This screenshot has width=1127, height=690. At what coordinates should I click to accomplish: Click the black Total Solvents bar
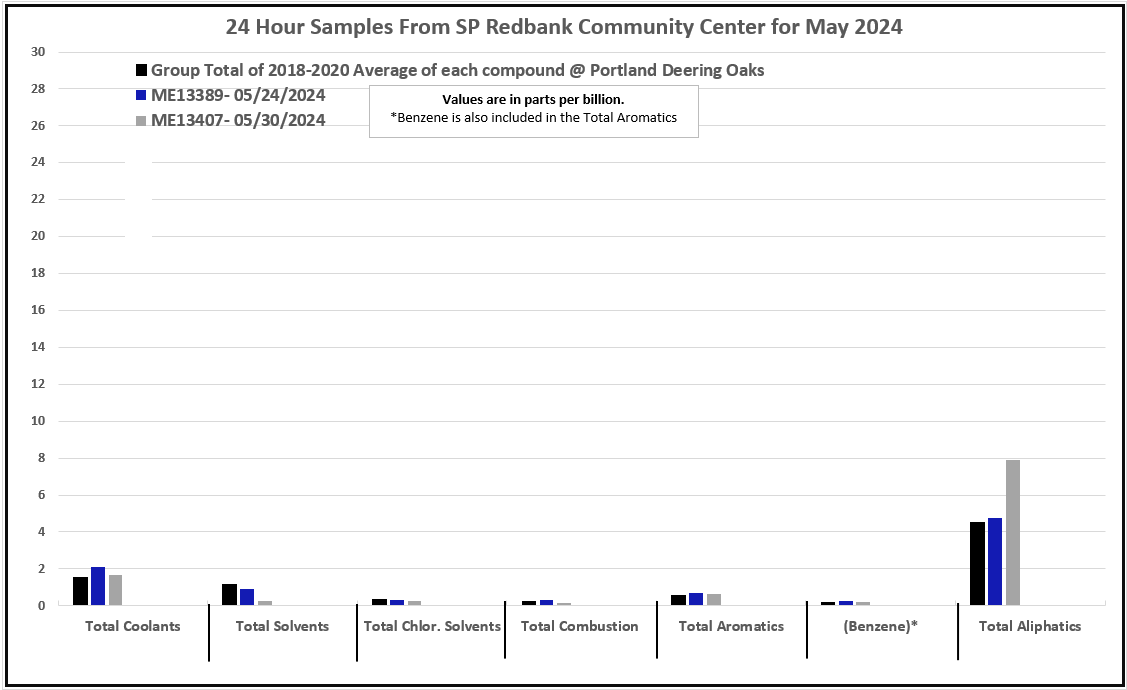(229, 595)
